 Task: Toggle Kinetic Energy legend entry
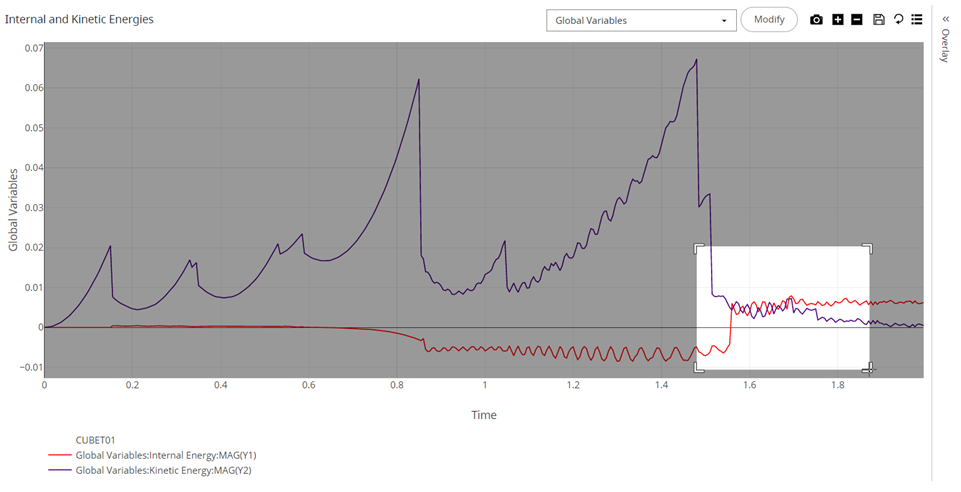tap(150, 471)
